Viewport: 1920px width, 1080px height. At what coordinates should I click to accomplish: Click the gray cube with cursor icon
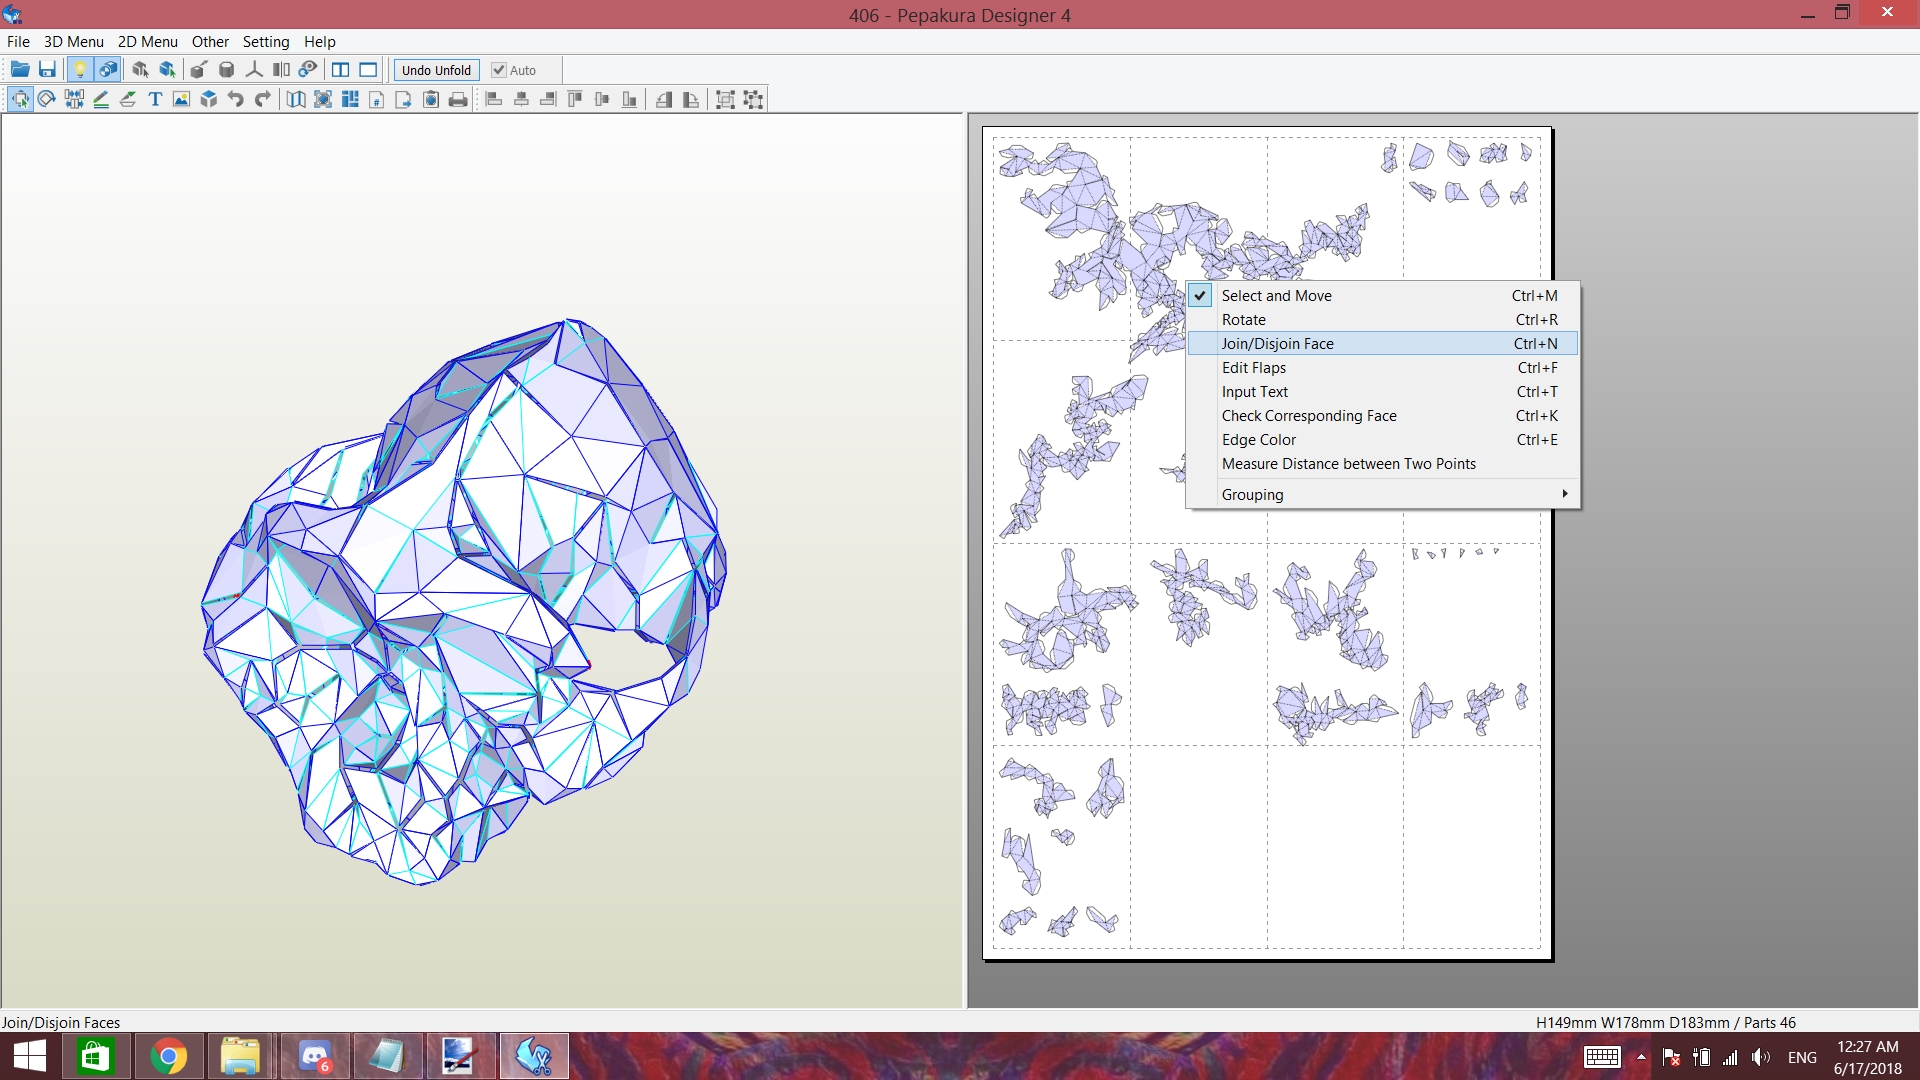pos(140,70)
